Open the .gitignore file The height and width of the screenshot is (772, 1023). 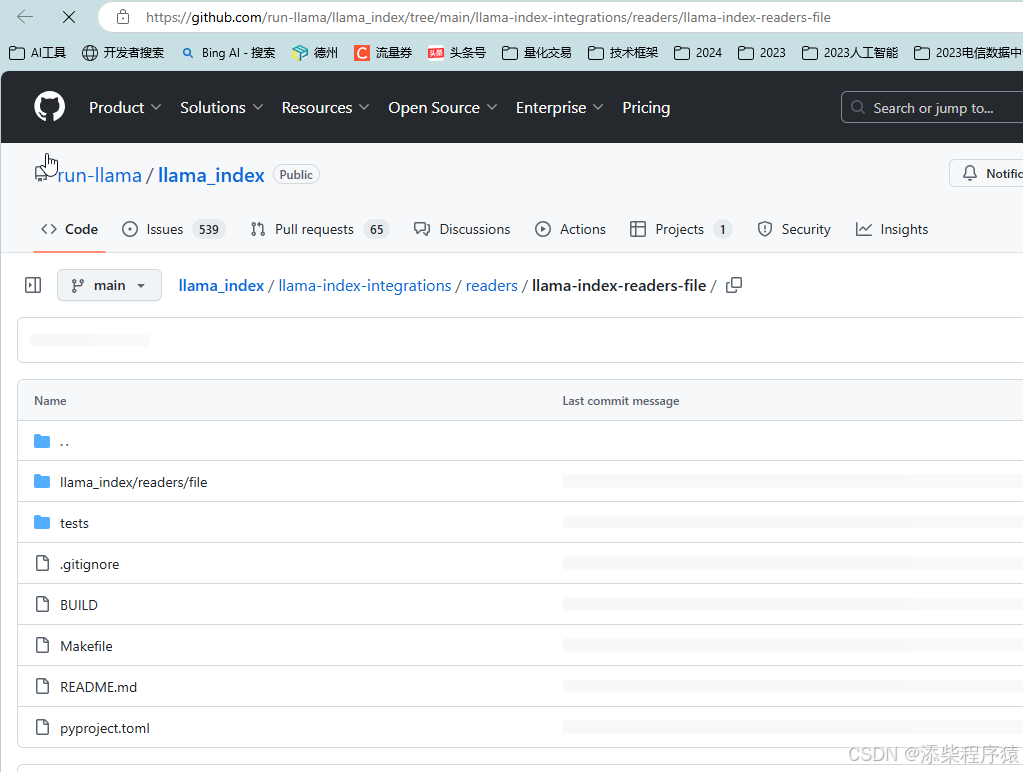[x=89, y=564]
